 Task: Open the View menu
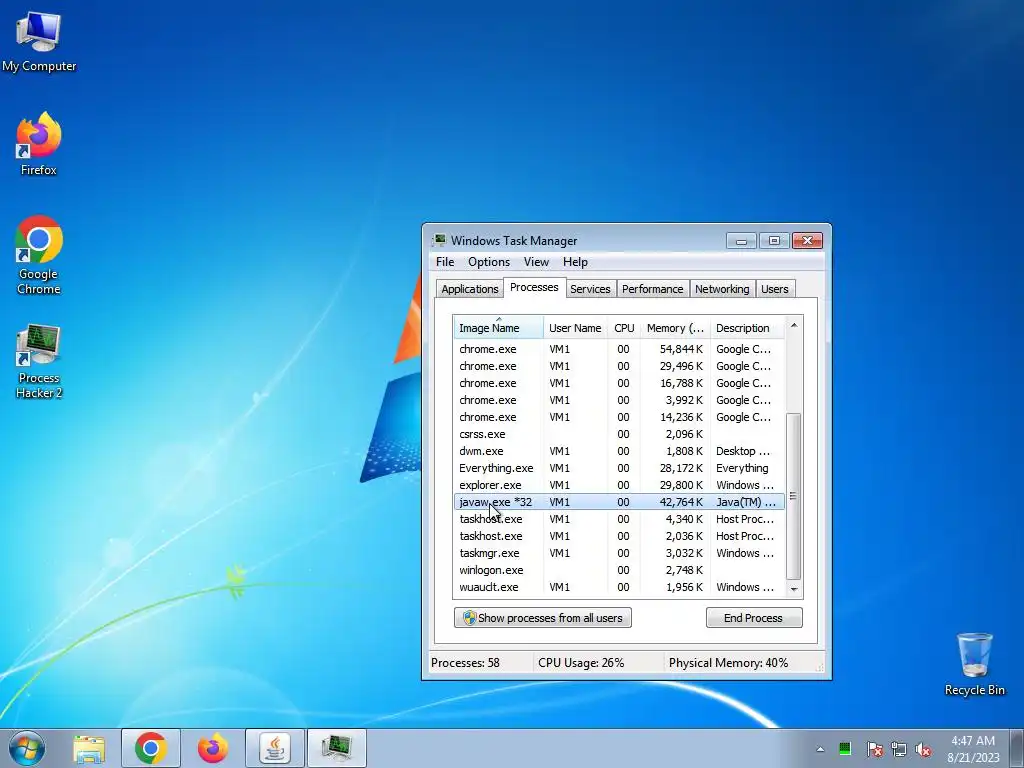coord(536,262)
